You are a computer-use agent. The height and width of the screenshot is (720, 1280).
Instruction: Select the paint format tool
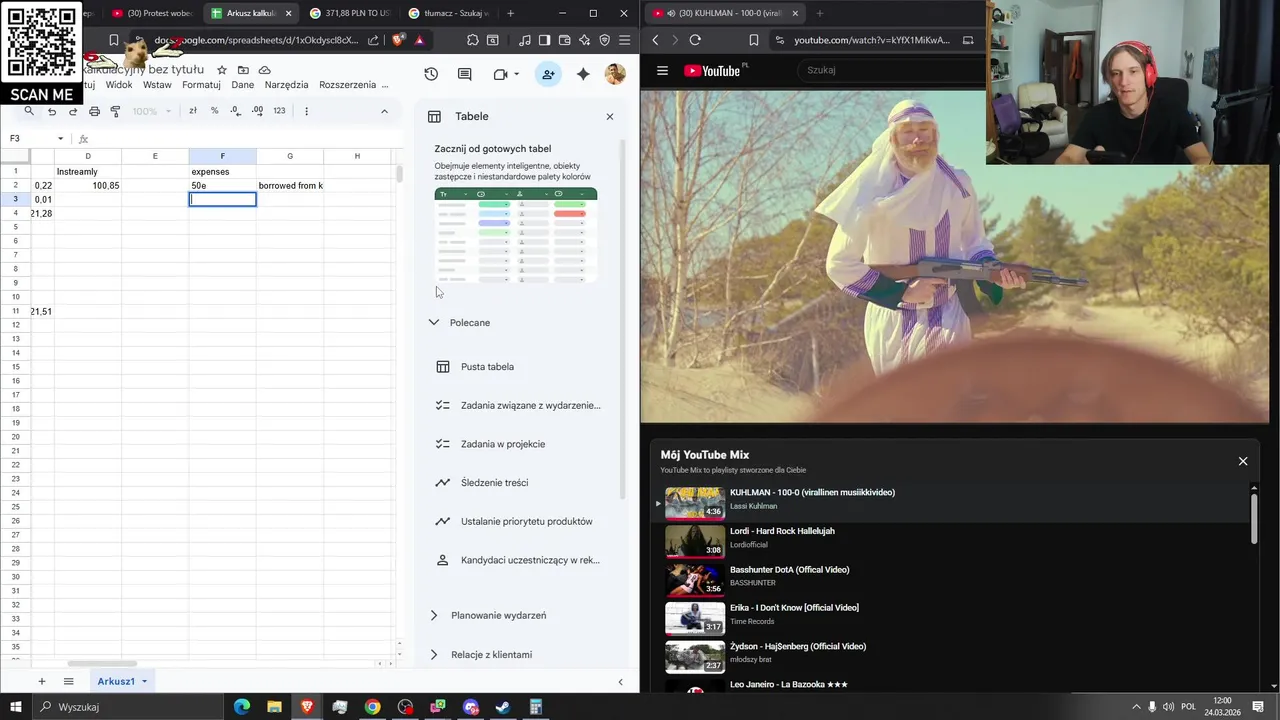tap(115, 111)
